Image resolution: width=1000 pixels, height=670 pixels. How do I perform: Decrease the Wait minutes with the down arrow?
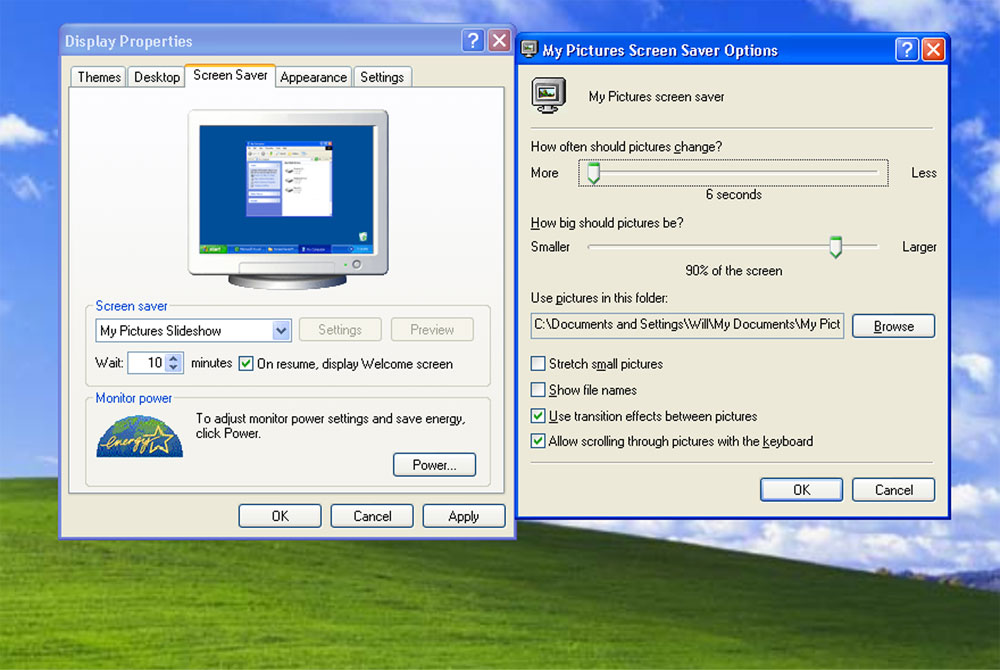coord(173,368)
